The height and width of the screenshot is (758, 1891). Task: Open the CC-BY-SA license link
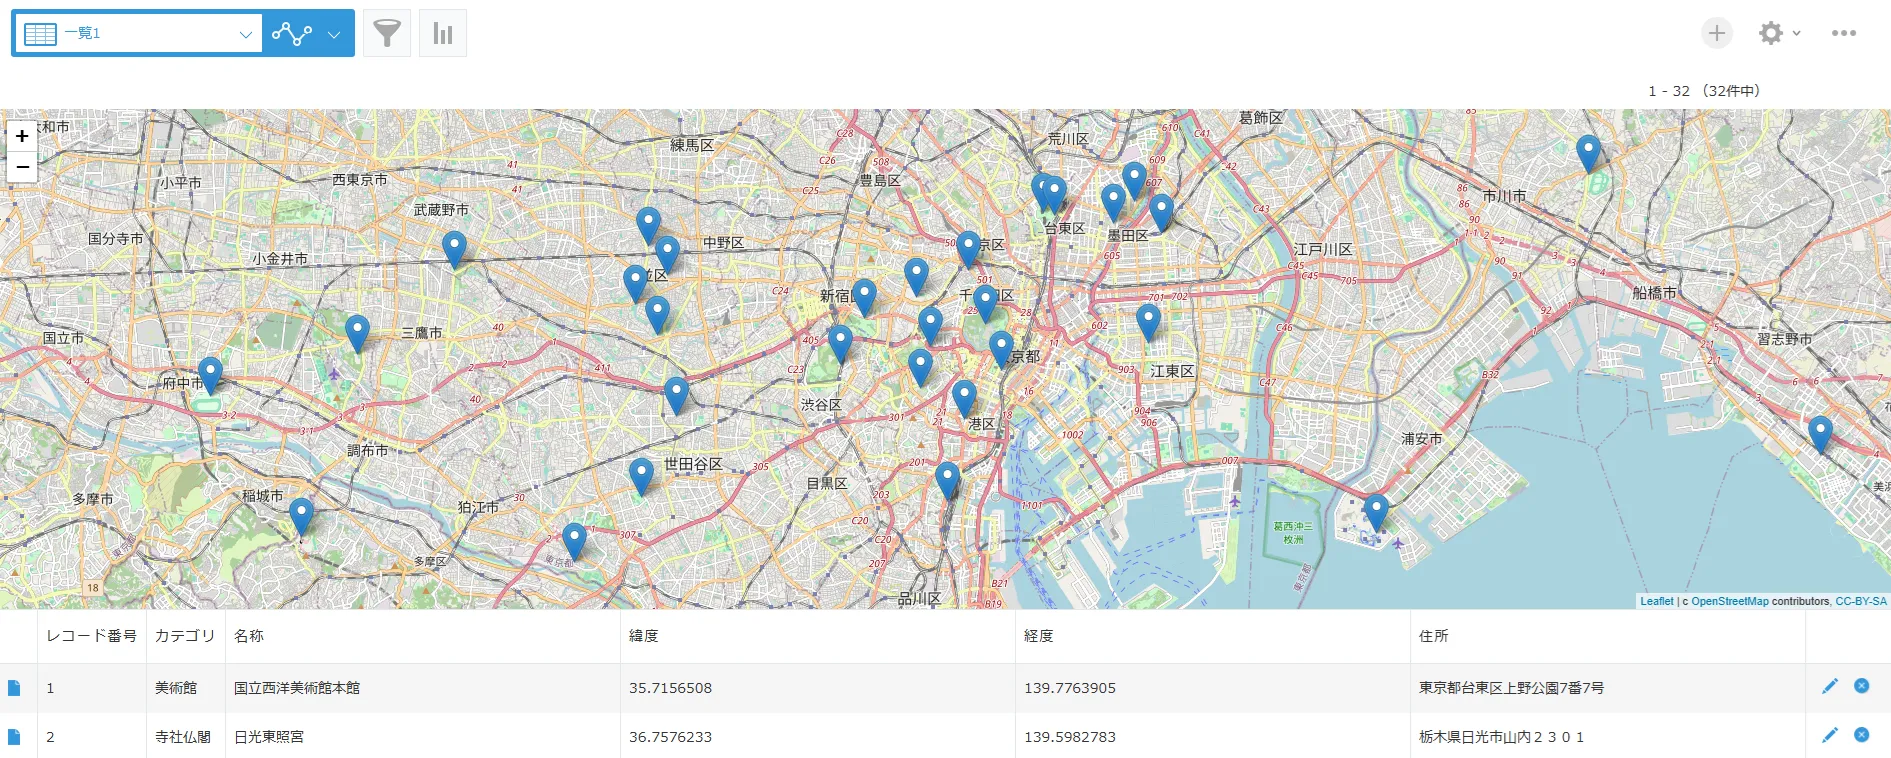(x=1860, y=601)
